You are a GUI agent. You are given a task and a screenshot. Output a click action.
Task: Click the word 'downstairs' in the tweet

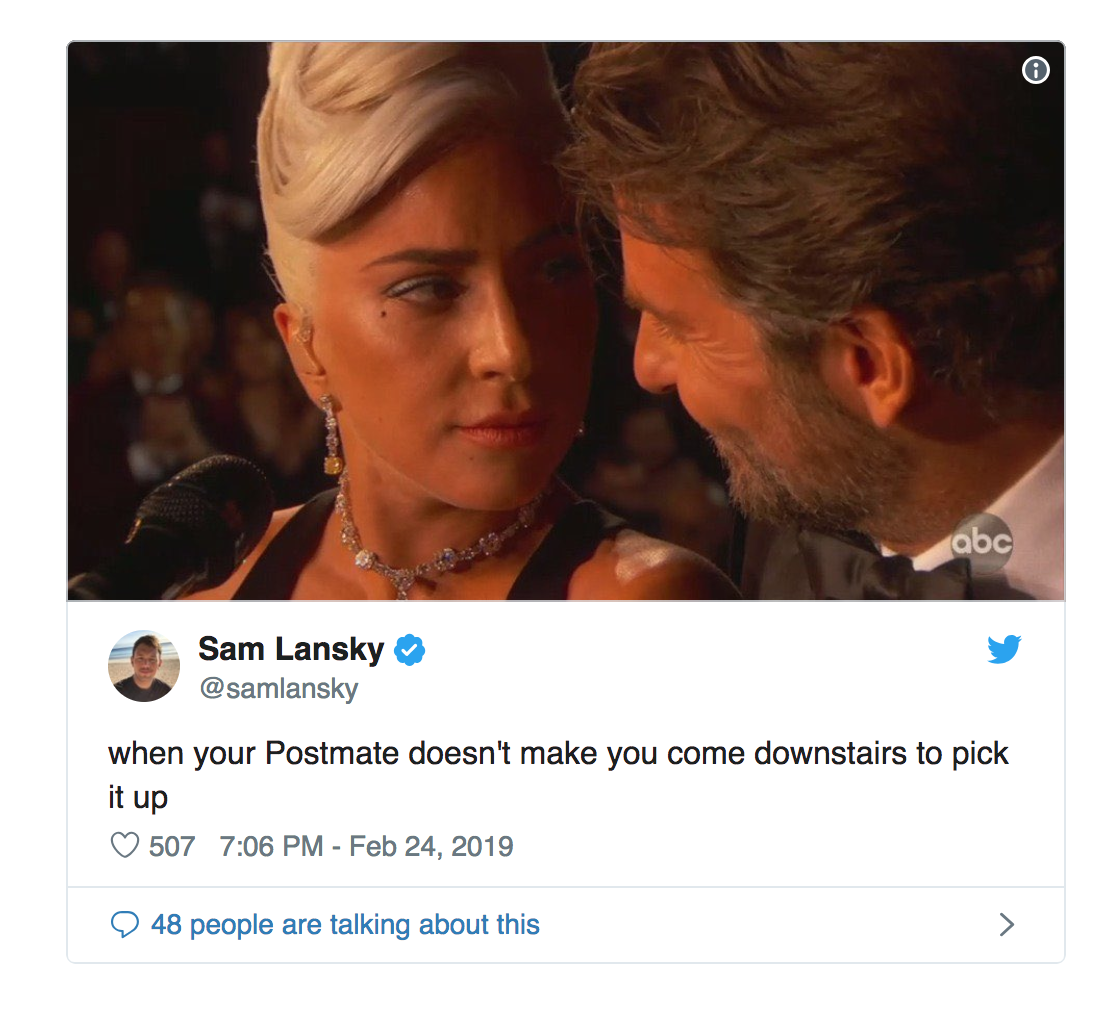click(x=830, y=753)
